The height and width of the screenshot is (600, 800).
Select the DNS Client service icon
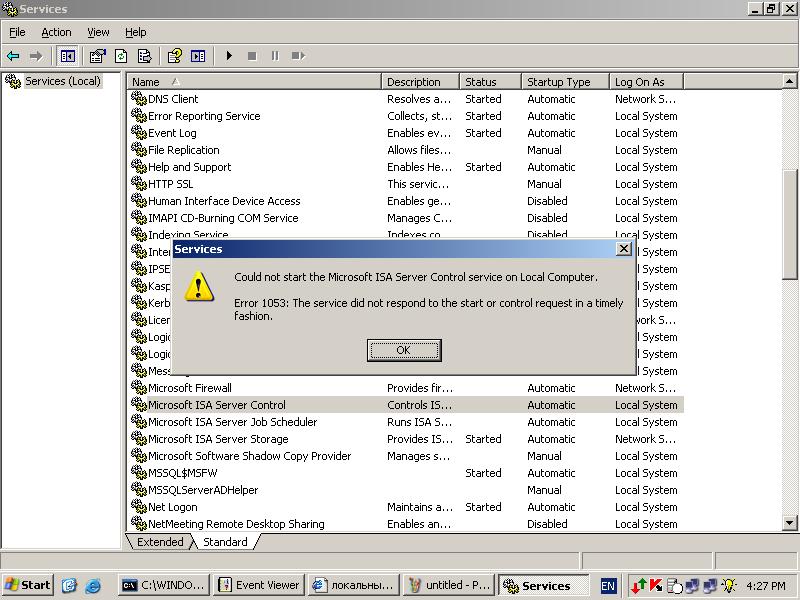pyautogui.click(x=138, y=98)
